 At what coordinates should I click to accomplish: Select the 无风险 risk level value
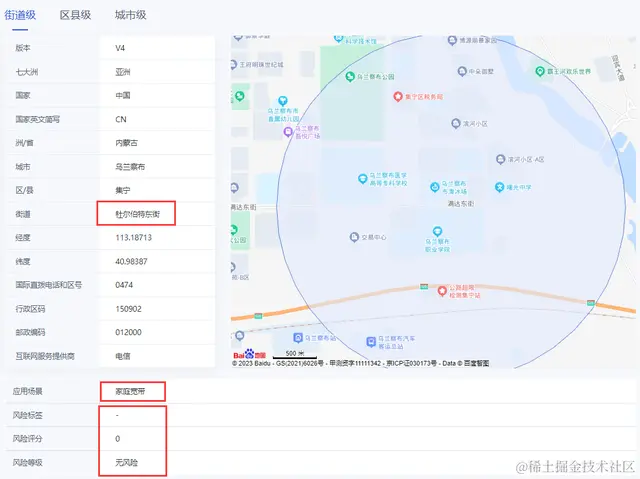tap(127, 463)
